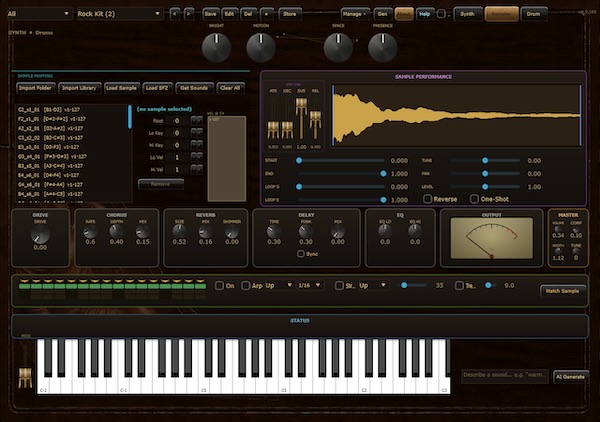Adjust the Master WIDTH knob
Screen dimensions: 600x422
[558, 251]
